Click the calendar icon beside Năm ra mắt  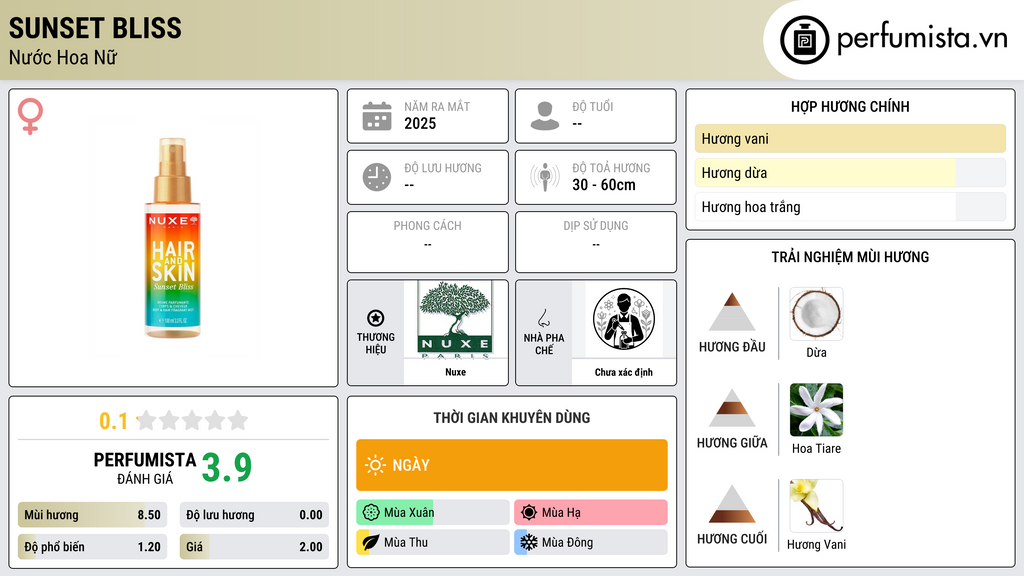coord(377,116)
